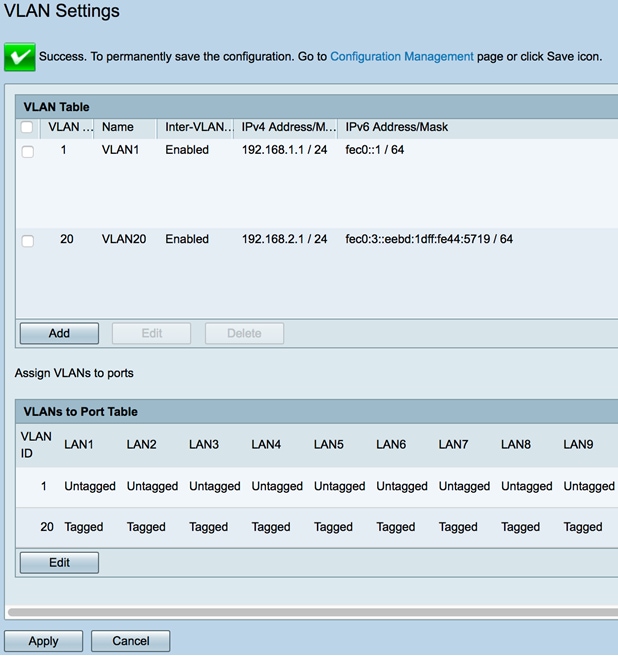Click Edit under VLANs to Port Table

pyautogui.click(x=59, y=563)
